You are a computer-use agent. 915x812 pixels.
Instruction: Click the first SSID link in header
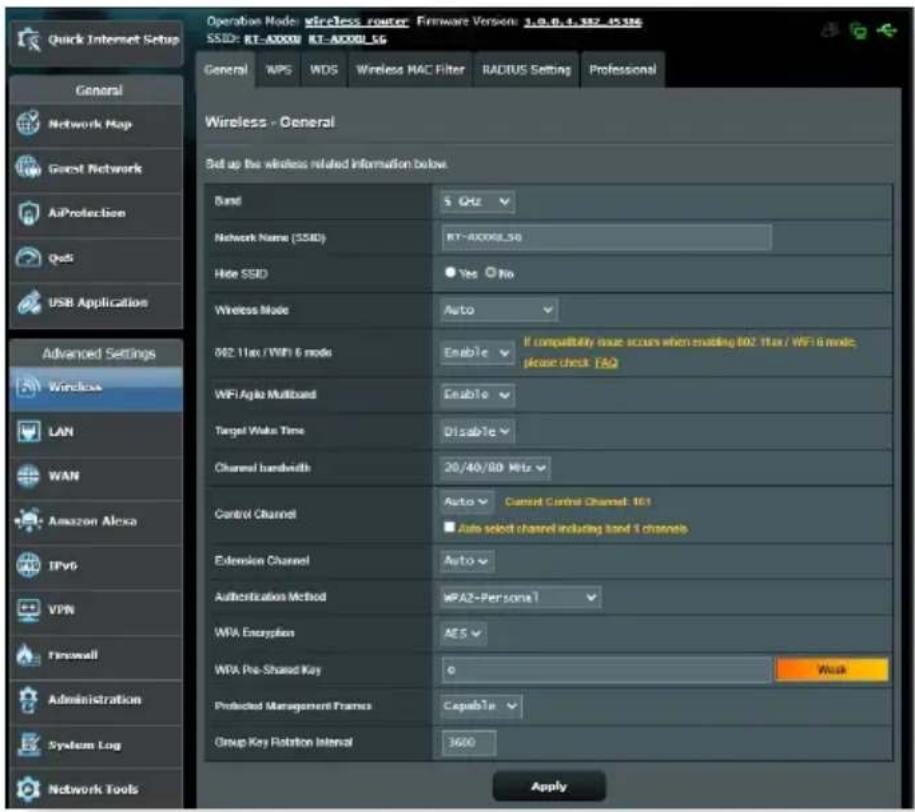[273, 39]
